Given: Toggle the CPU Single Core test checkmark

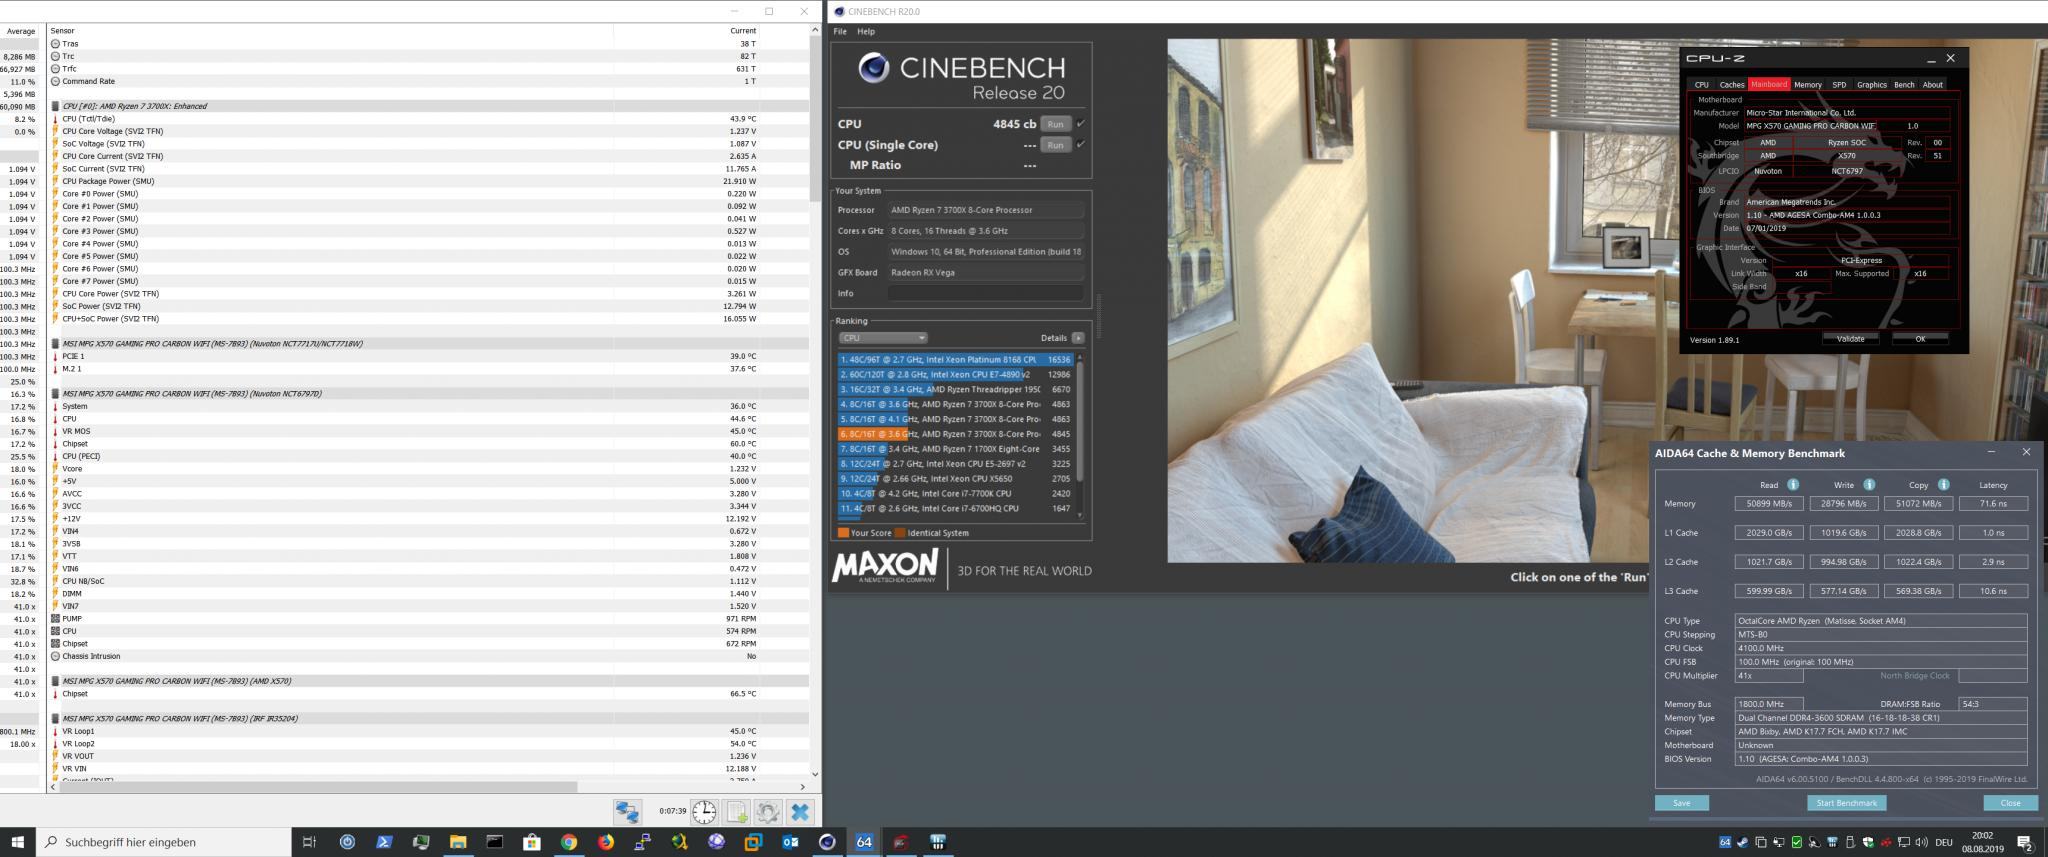Looking at the screenshot, I should pos(1080,145).
